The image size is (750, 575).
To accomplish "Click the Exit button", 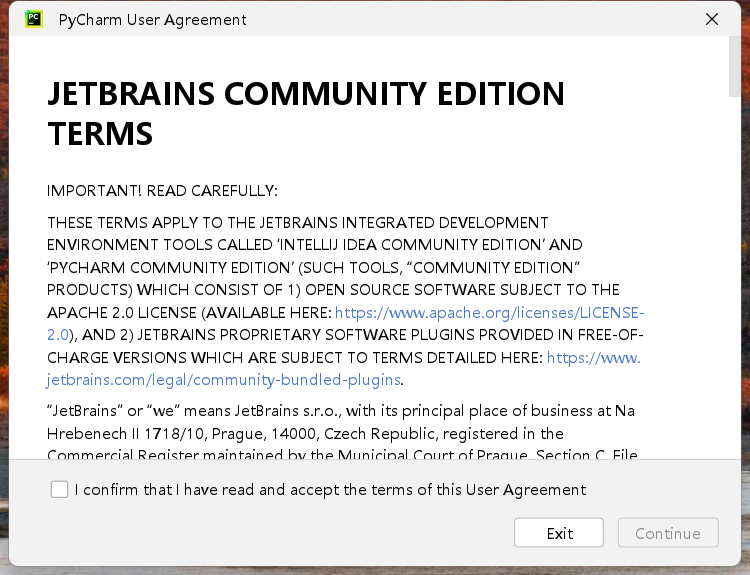I will (x=559, y=532).
